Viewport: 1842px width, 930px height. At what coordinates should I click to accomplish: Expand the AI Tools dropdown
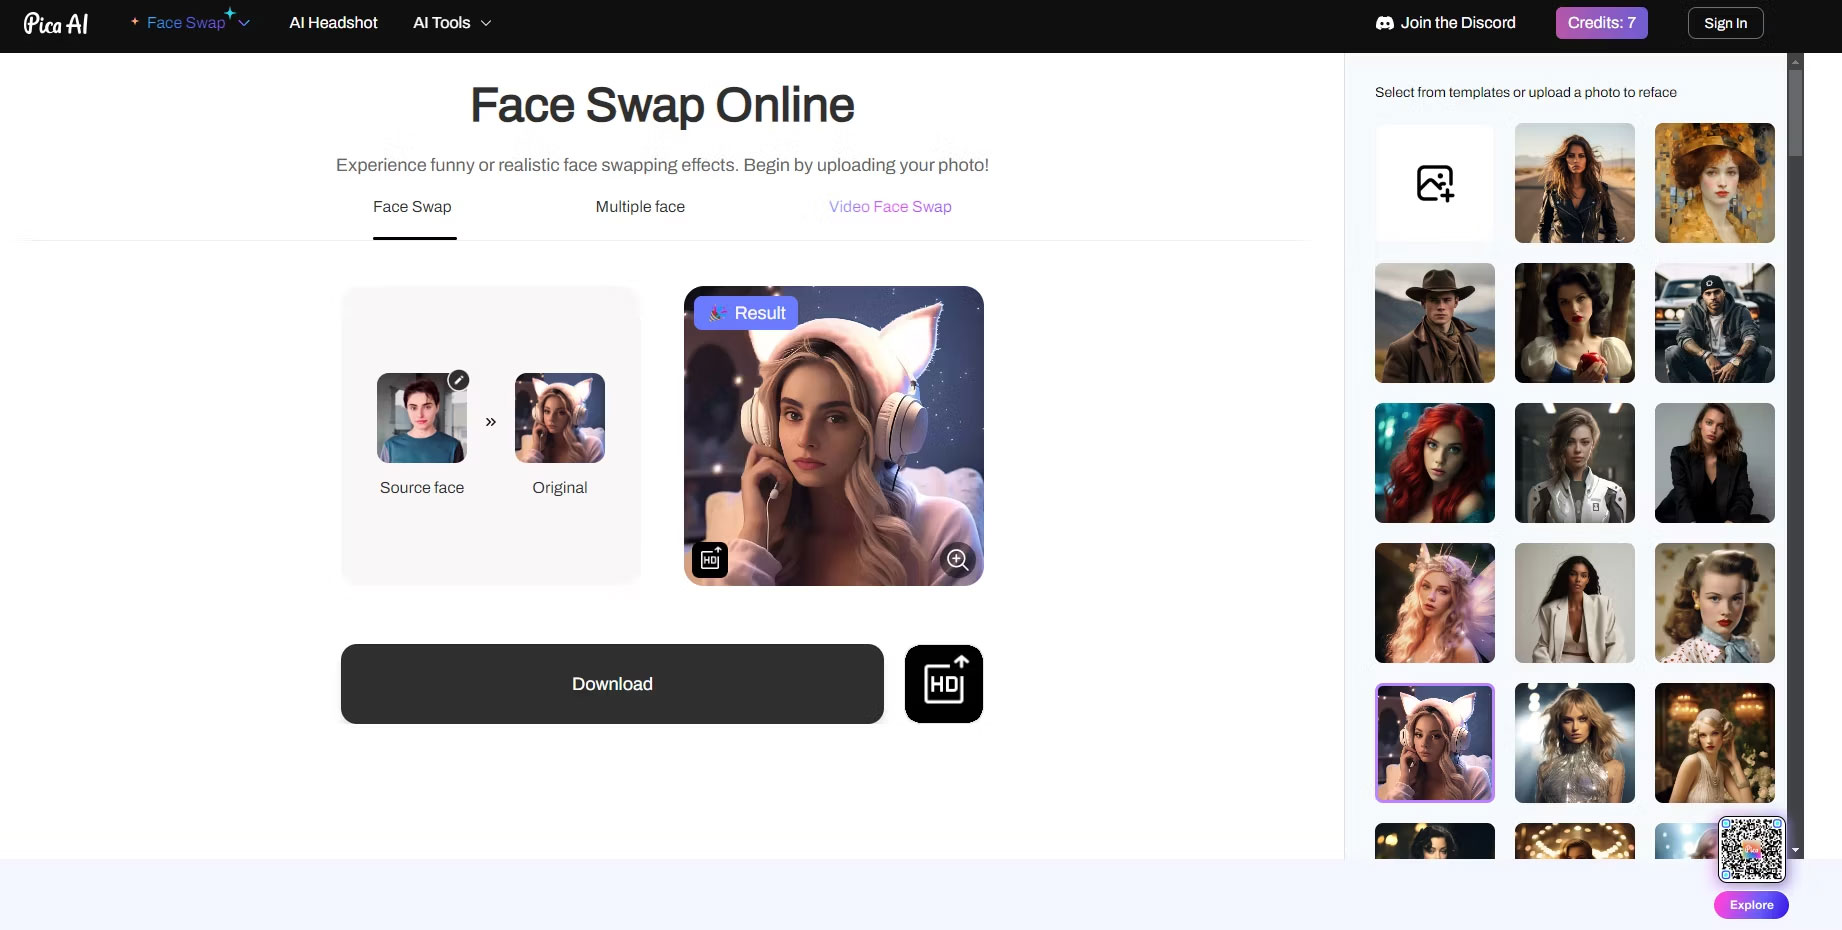pyautogui.click(x=451, y=22)
